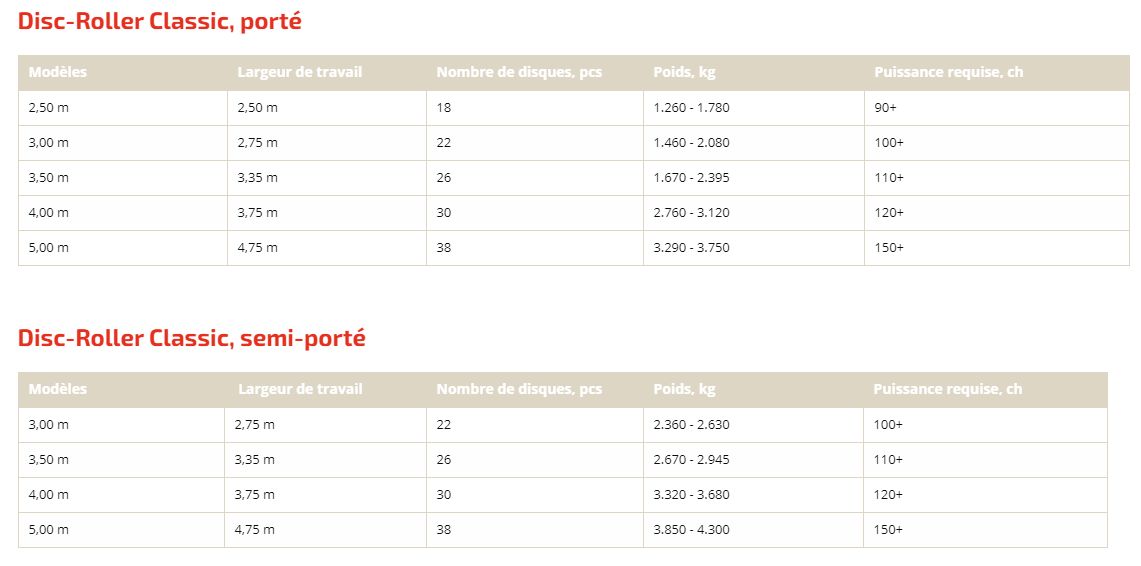
Task: Click Puissance requise header in semi-porté table
Action: pos(947,389)
